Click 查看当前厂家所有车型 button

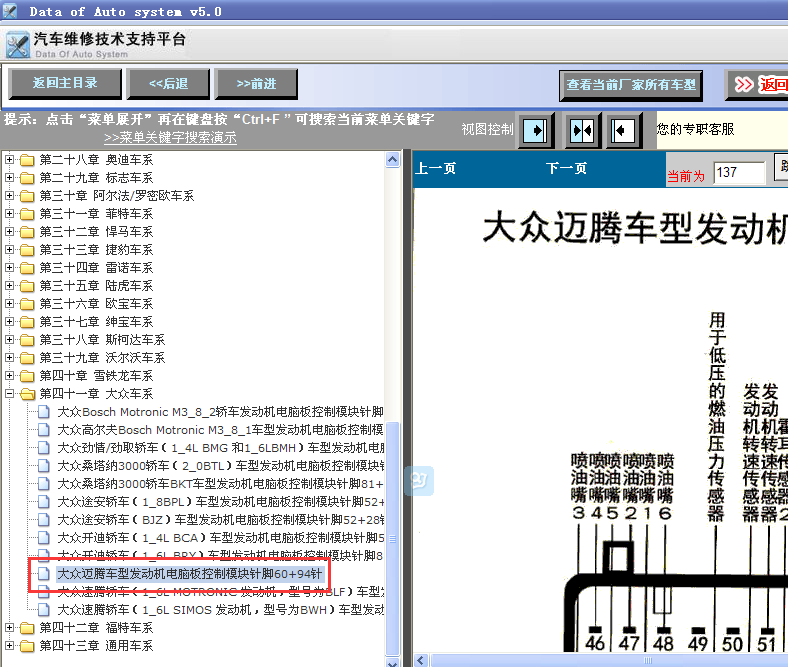point(631,85)
